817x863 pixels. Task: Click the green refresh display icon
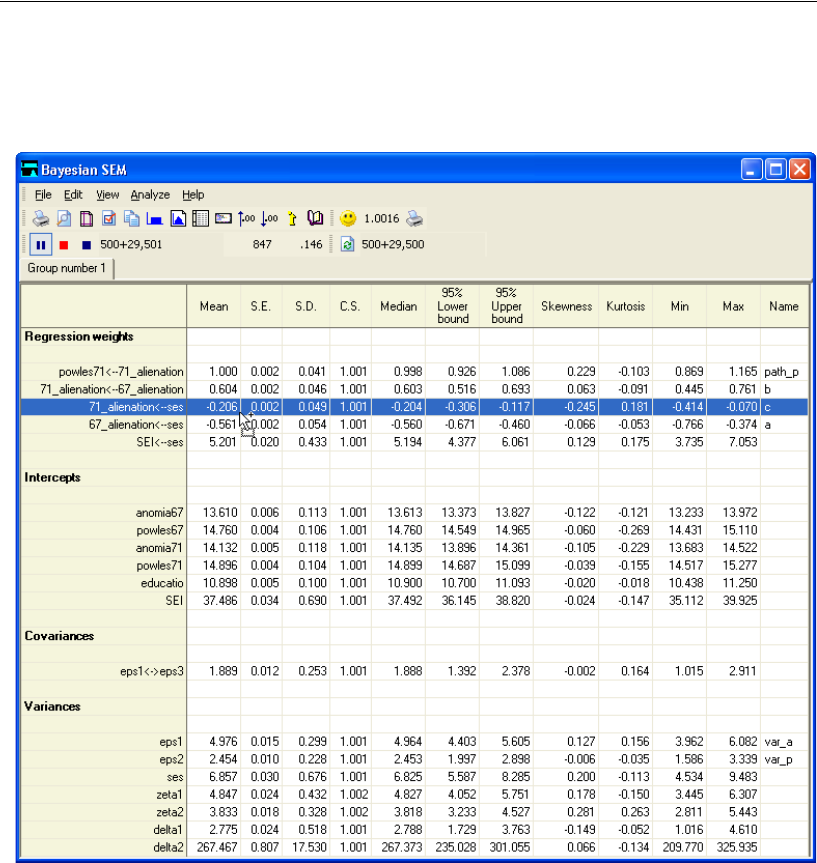pyautogui.click(x=348, y=244)
